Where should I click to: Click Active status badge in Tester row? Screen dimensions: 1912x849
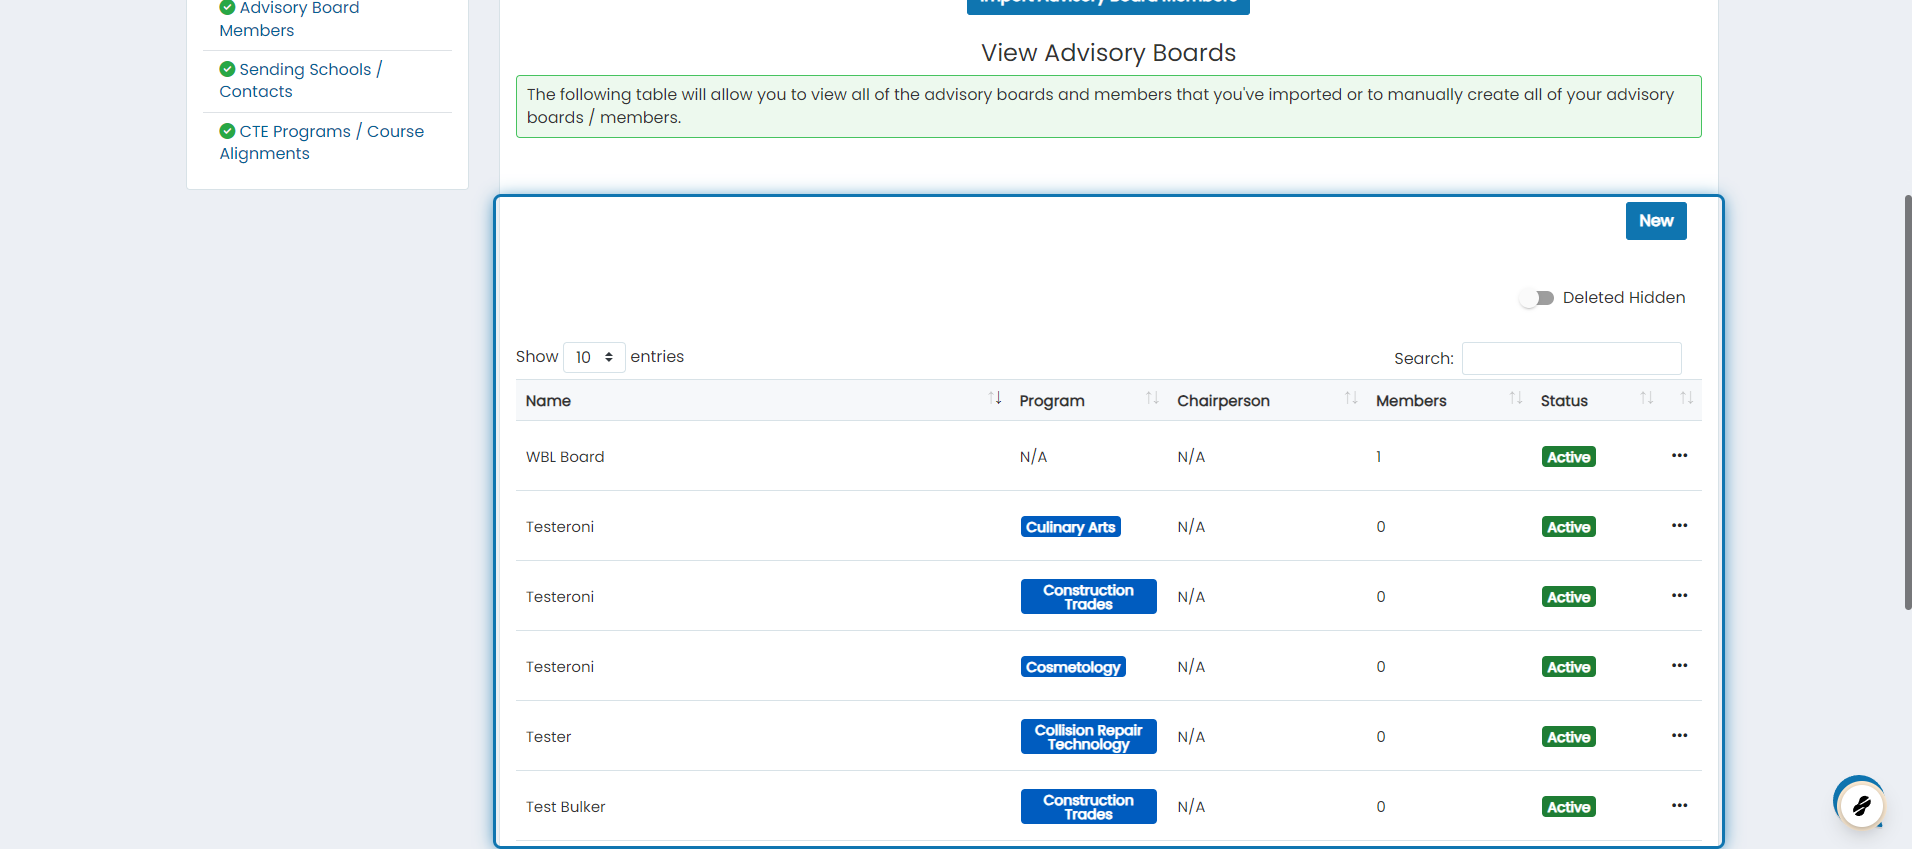pos(1568,737)
